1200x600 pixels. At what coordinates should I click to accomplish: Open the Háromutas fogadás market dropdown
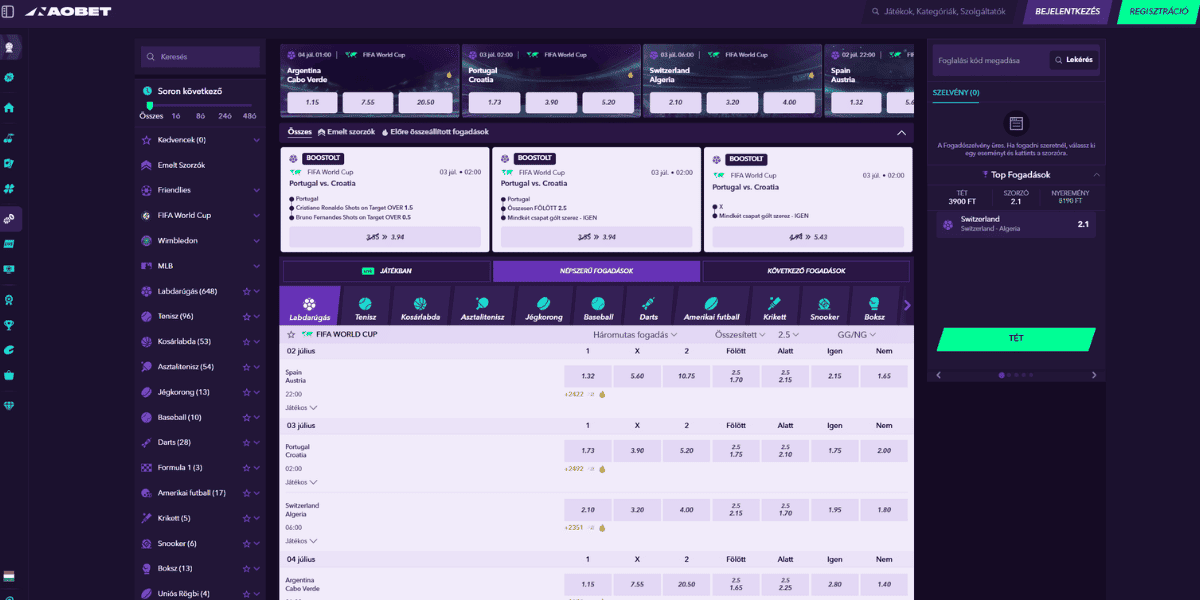pyautogui.click(x=636, y=335)
